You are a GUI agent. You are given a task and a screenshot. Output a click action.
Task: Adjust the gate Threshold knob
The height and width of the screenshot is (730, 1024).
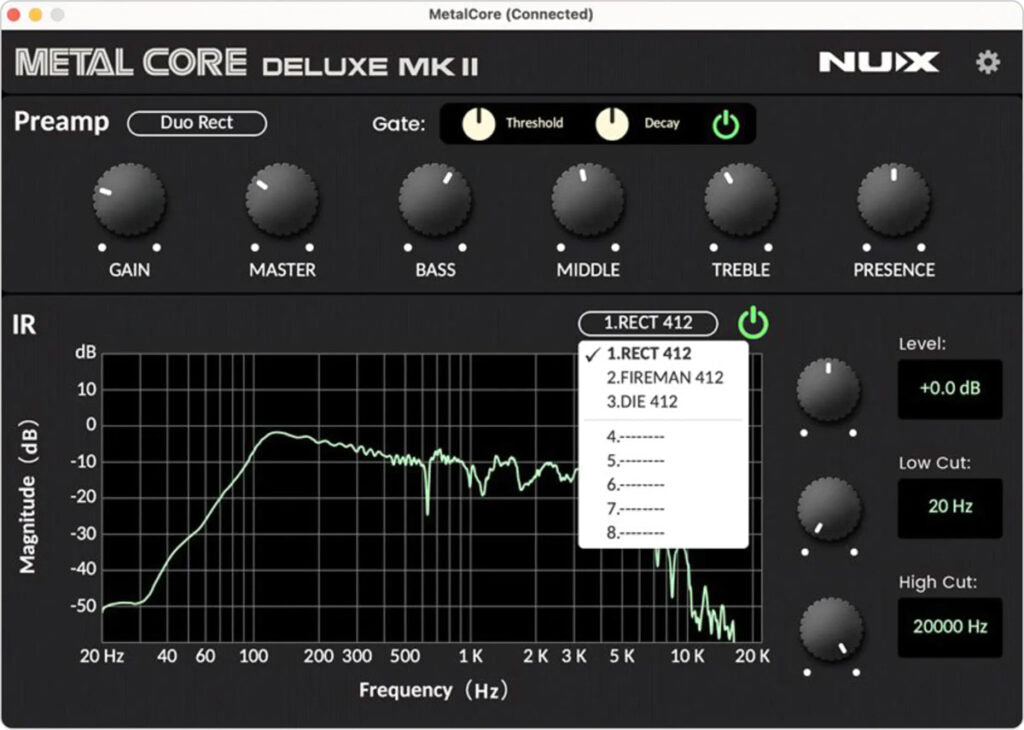[x=479, y=124]
